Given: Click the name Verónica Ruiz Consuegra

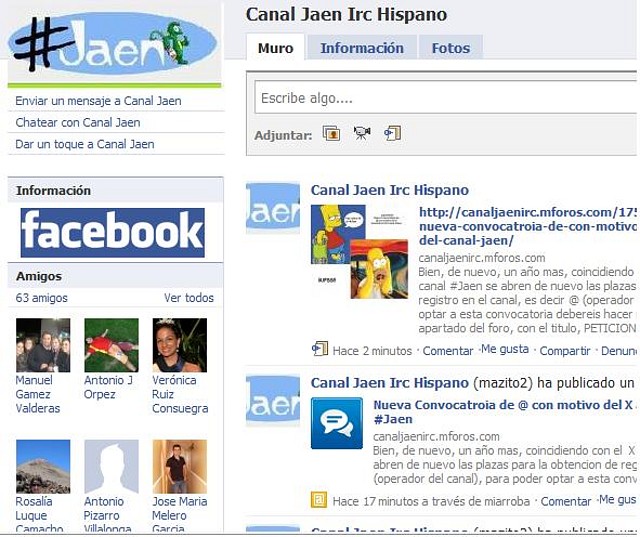Looking at the screenshot, I should coord(180,394).
